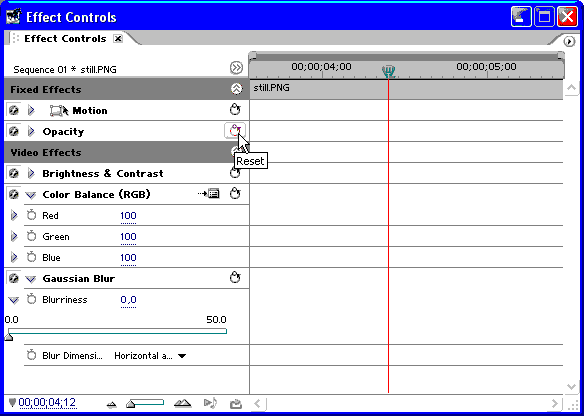Switch to the Effect Controls tab
Image resolution: width=584 pixels, height=416 pixels.
[x=65, y=39]
